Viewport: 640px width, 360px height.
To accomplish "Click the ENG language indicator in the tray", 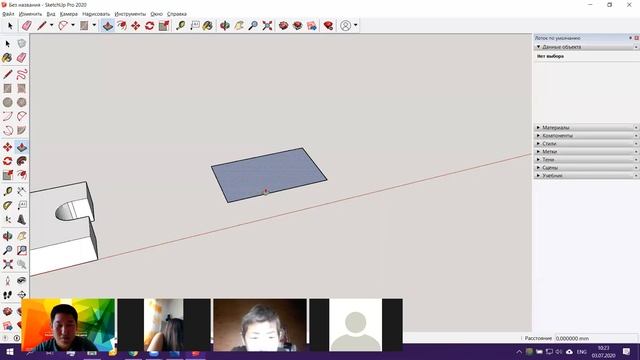I will (x=582, y=352).
